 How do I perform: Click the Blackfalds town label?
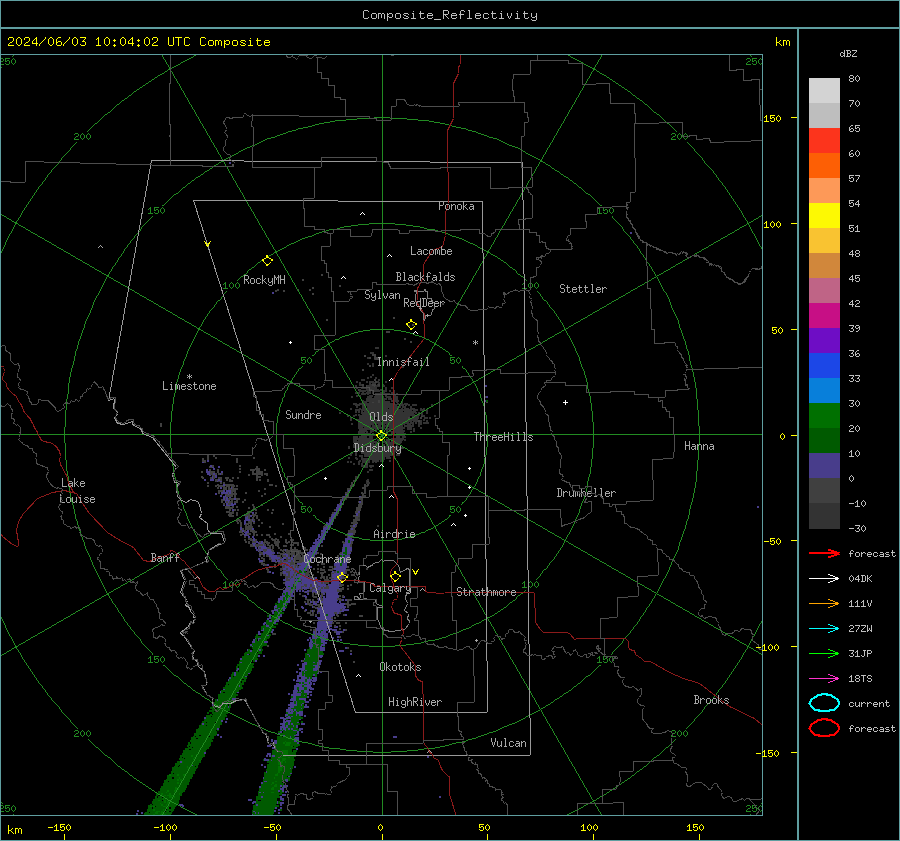pyautogui.click(x=425, y=277)
